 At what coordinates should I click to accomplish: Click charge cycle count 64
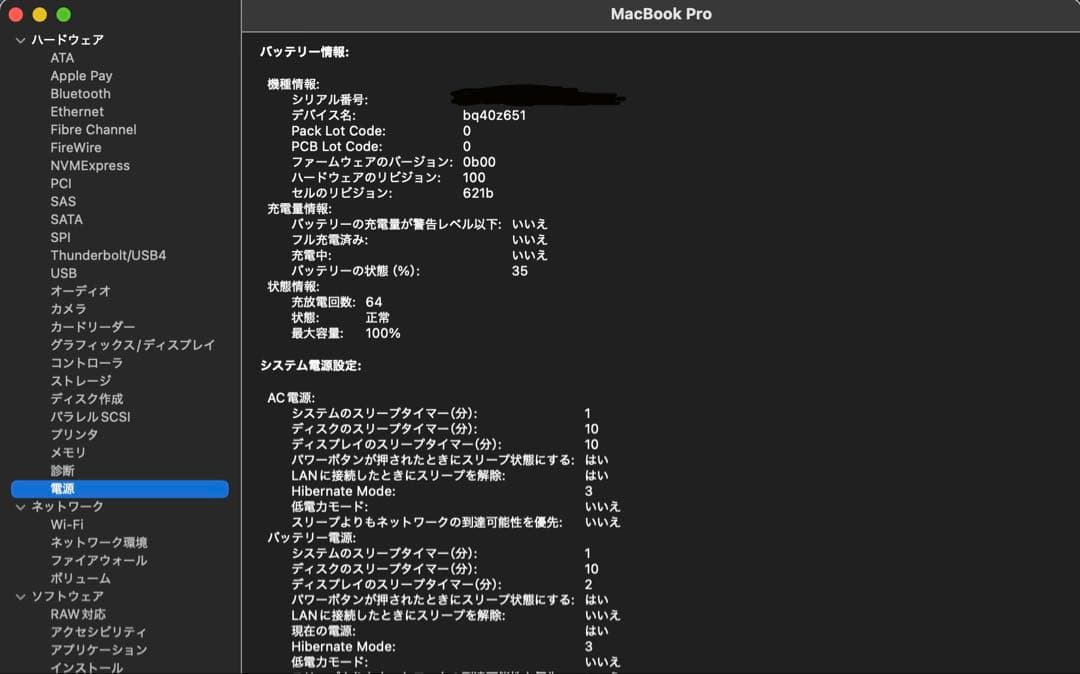(x=373, y=302)
